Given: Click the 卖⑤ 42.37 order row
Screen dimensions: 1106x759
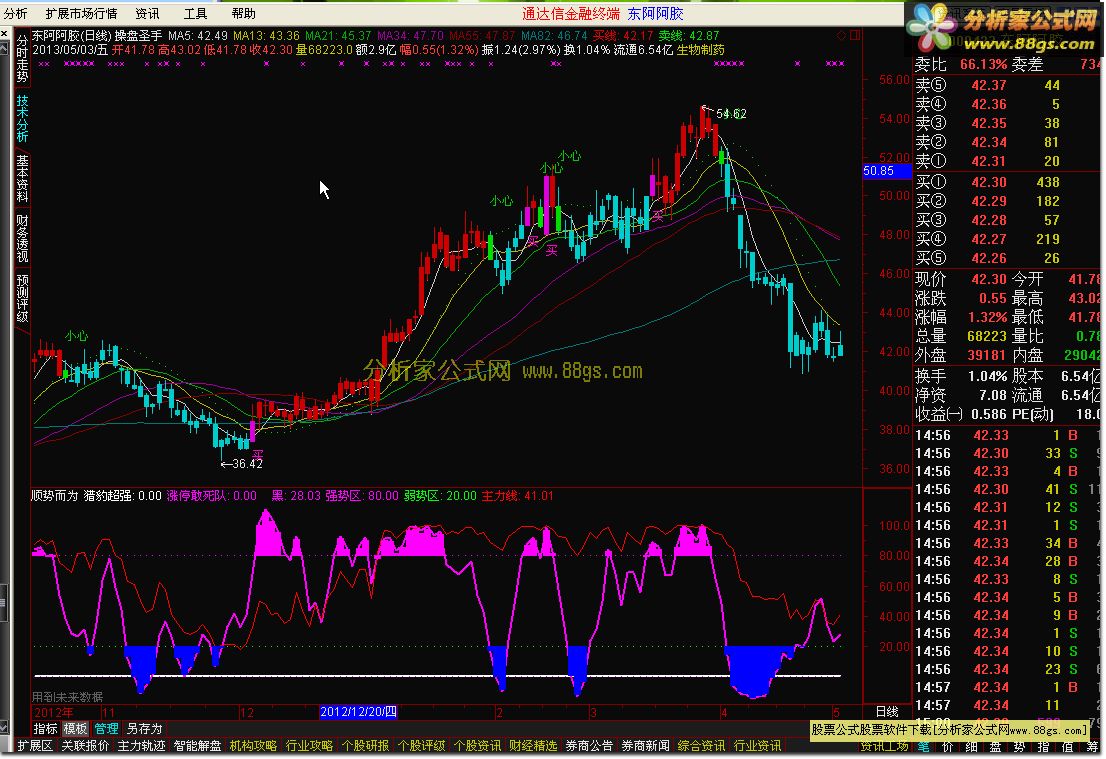Looking at the screenshot, I should [1007, 85].
